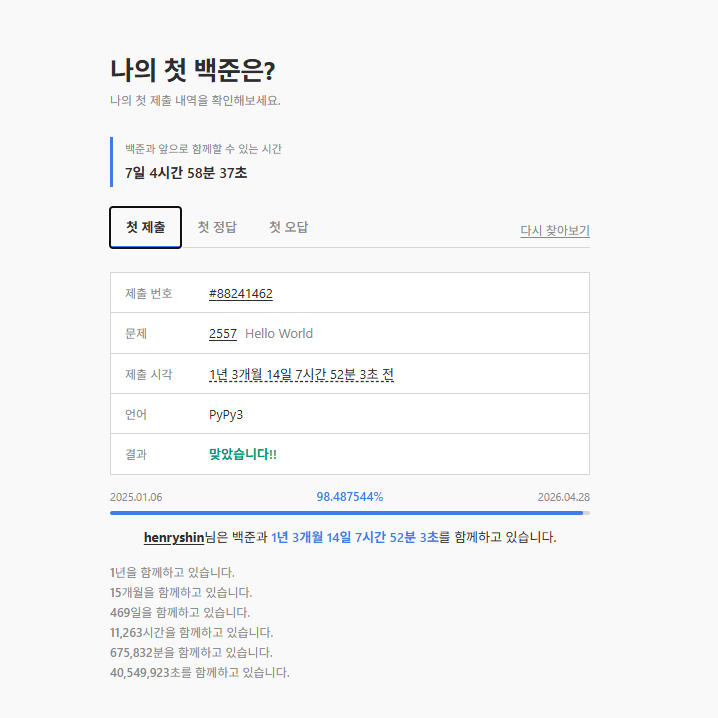Open submission number #88241462 link
The image size is (718, 718).
pos(240,293)
